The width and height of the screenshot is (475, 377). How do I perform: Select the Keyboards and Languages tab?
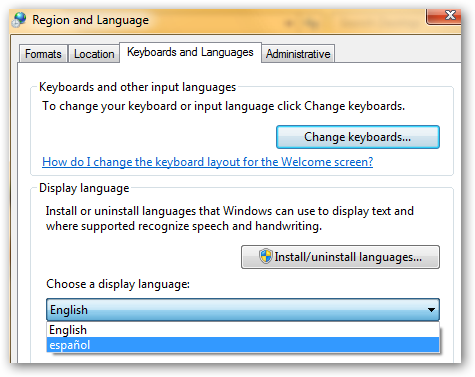pyautogui.click(x=190, y=52)
